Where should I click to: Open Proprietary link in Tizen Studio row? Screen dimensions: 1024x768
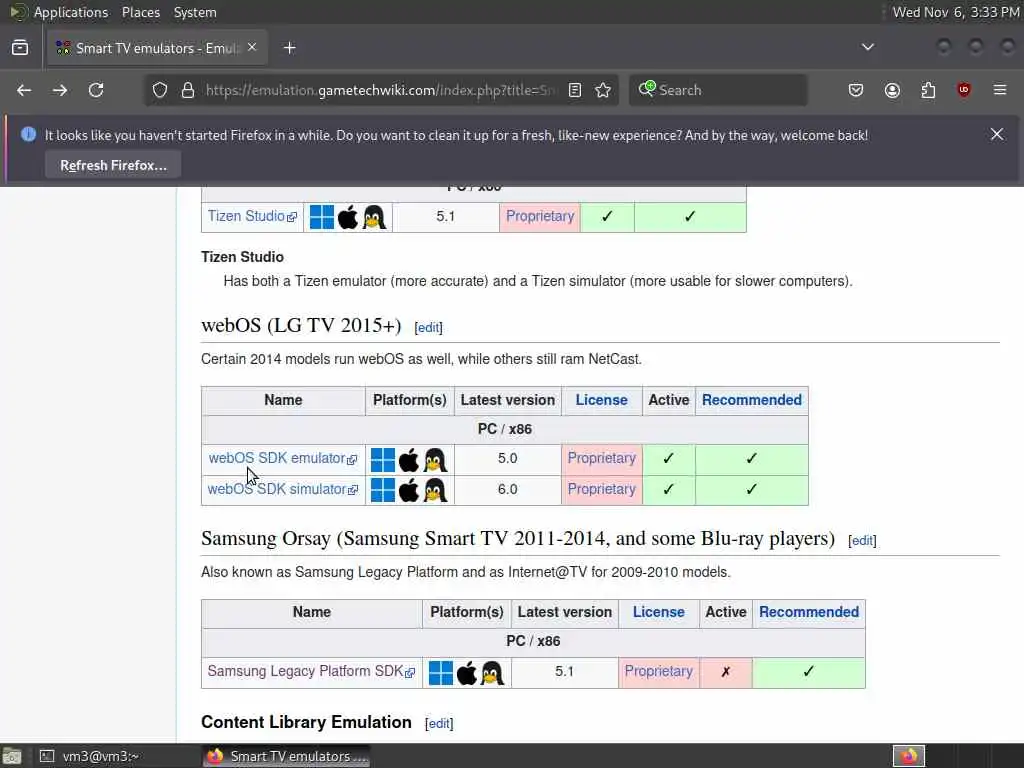coord(540,216)
